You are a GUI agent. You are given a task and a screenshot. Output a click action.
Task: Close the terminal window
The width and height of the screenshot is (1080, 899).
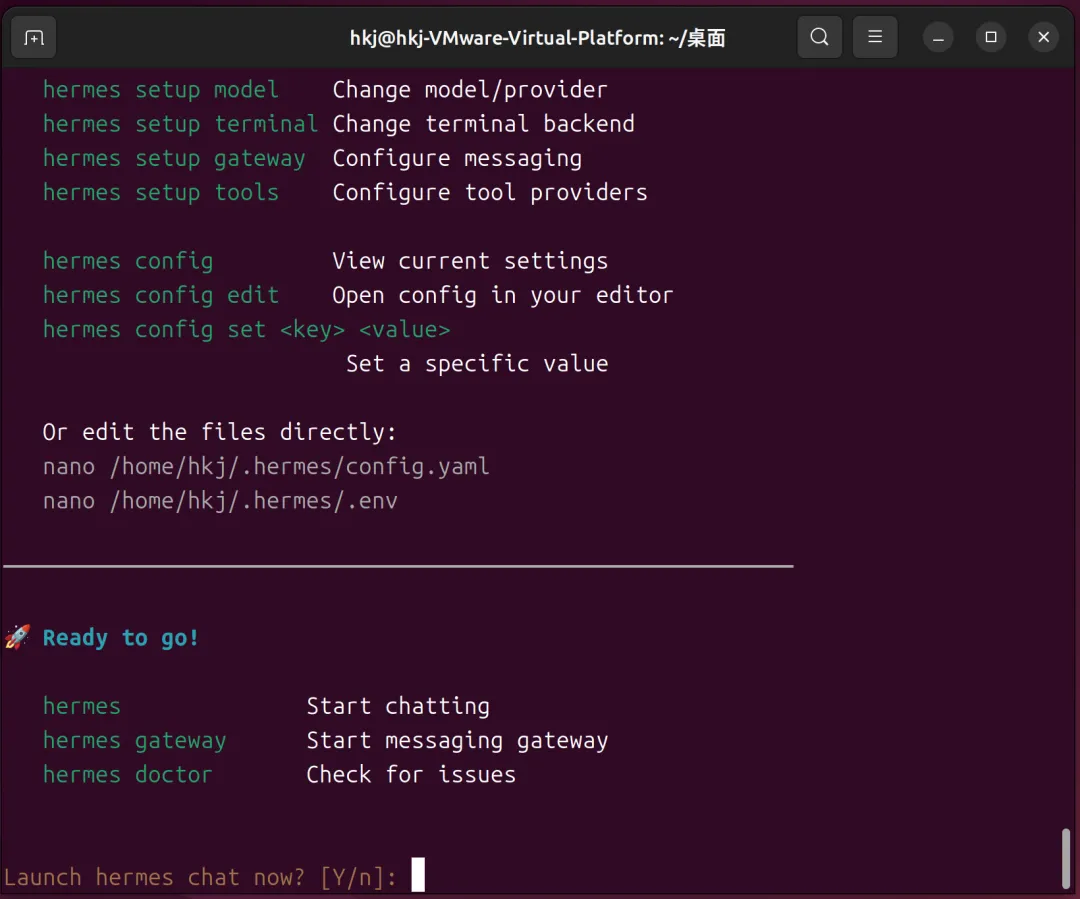coord(1043,37)
